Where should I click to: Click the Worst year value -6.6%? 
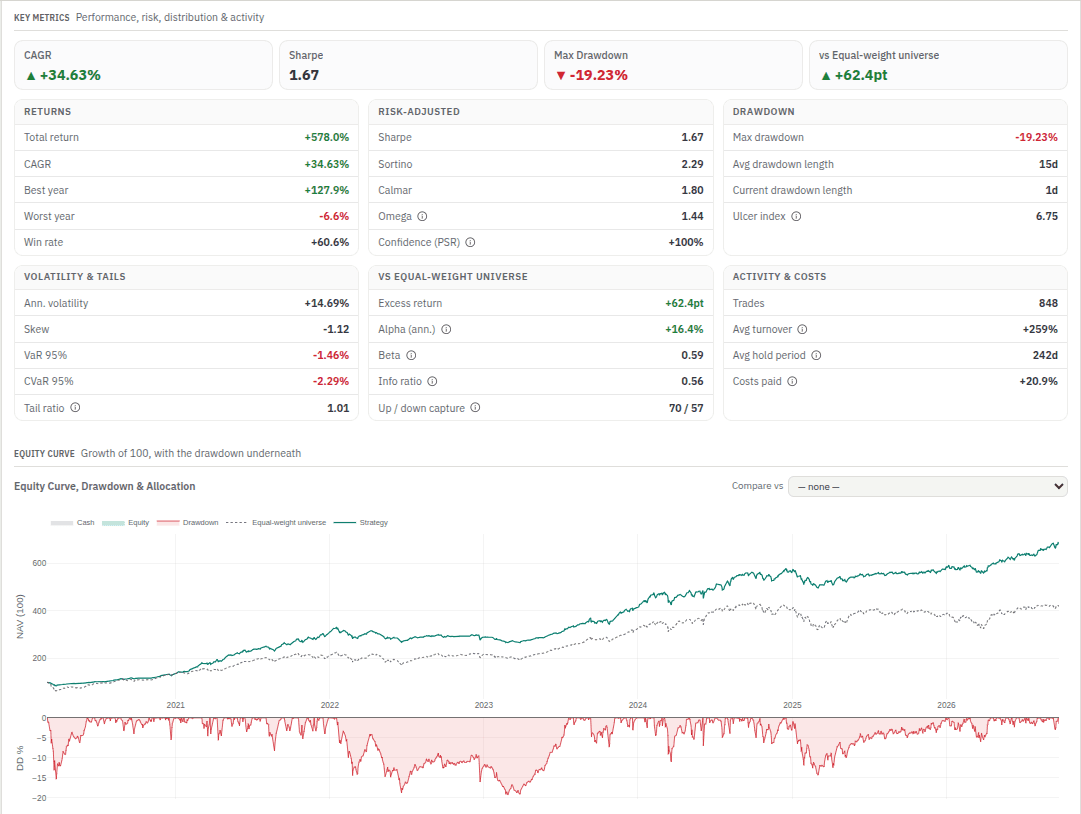(x=334, y=216)
